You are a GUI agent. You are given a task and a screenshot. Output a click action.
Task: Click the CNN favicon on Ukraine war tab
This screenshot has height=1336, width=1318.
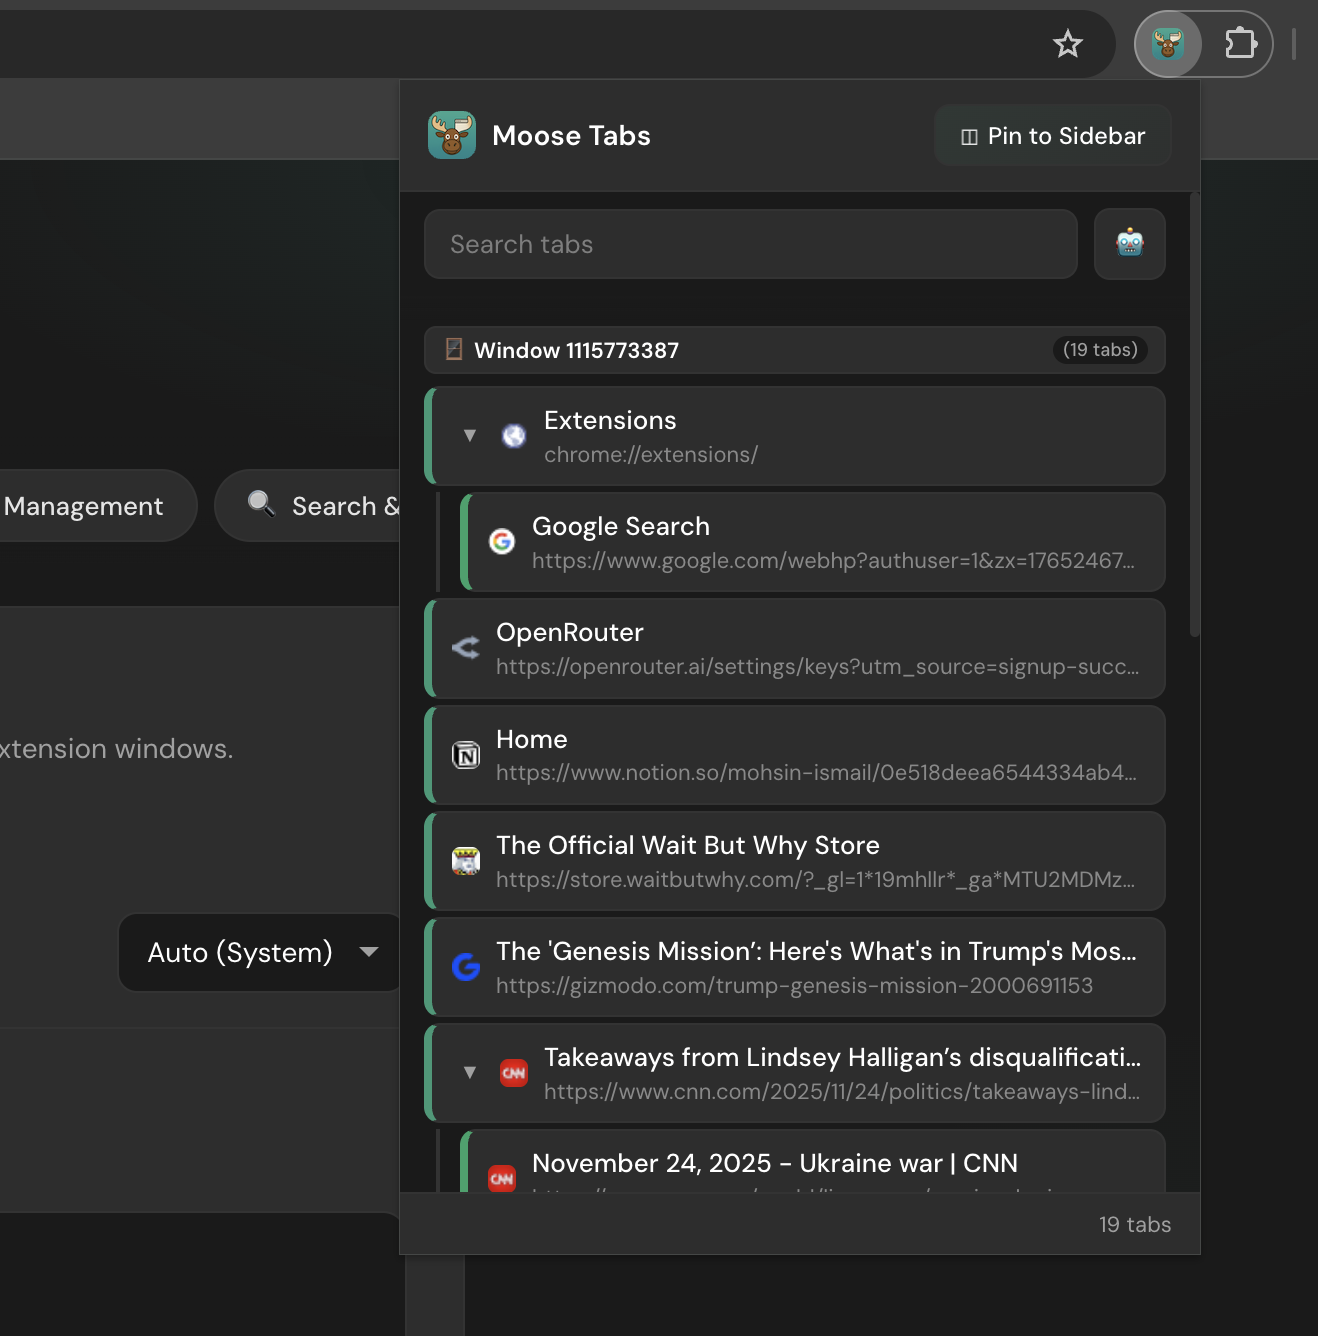coord(502,1179)
